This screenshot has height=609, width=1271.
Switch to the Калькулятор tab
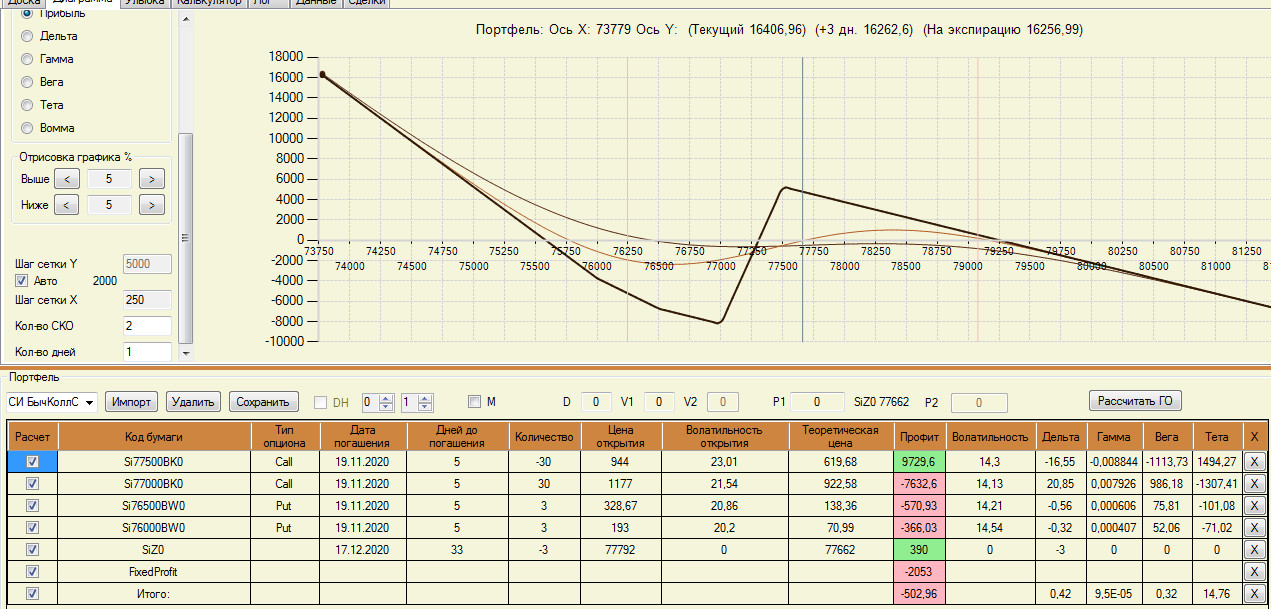(211, 4)
